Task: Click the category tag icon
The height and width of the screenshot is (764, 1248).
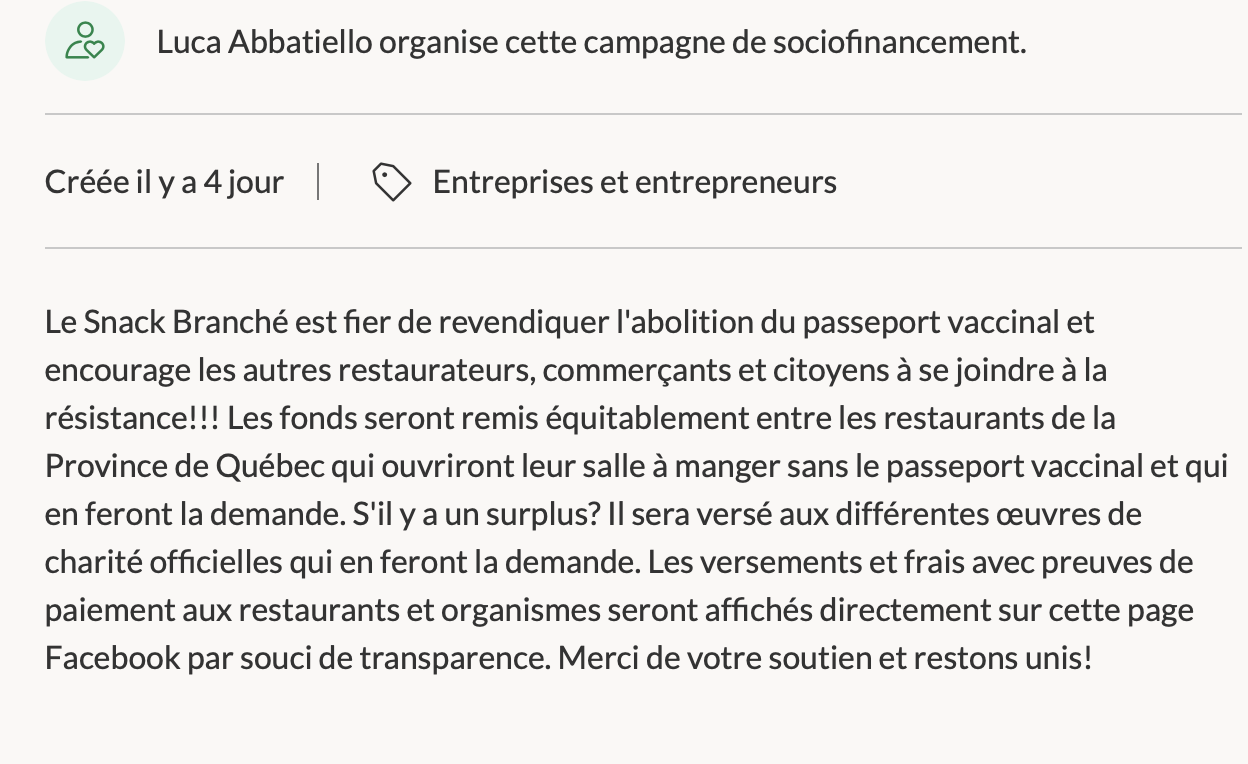Action: (x=391, y=183)
